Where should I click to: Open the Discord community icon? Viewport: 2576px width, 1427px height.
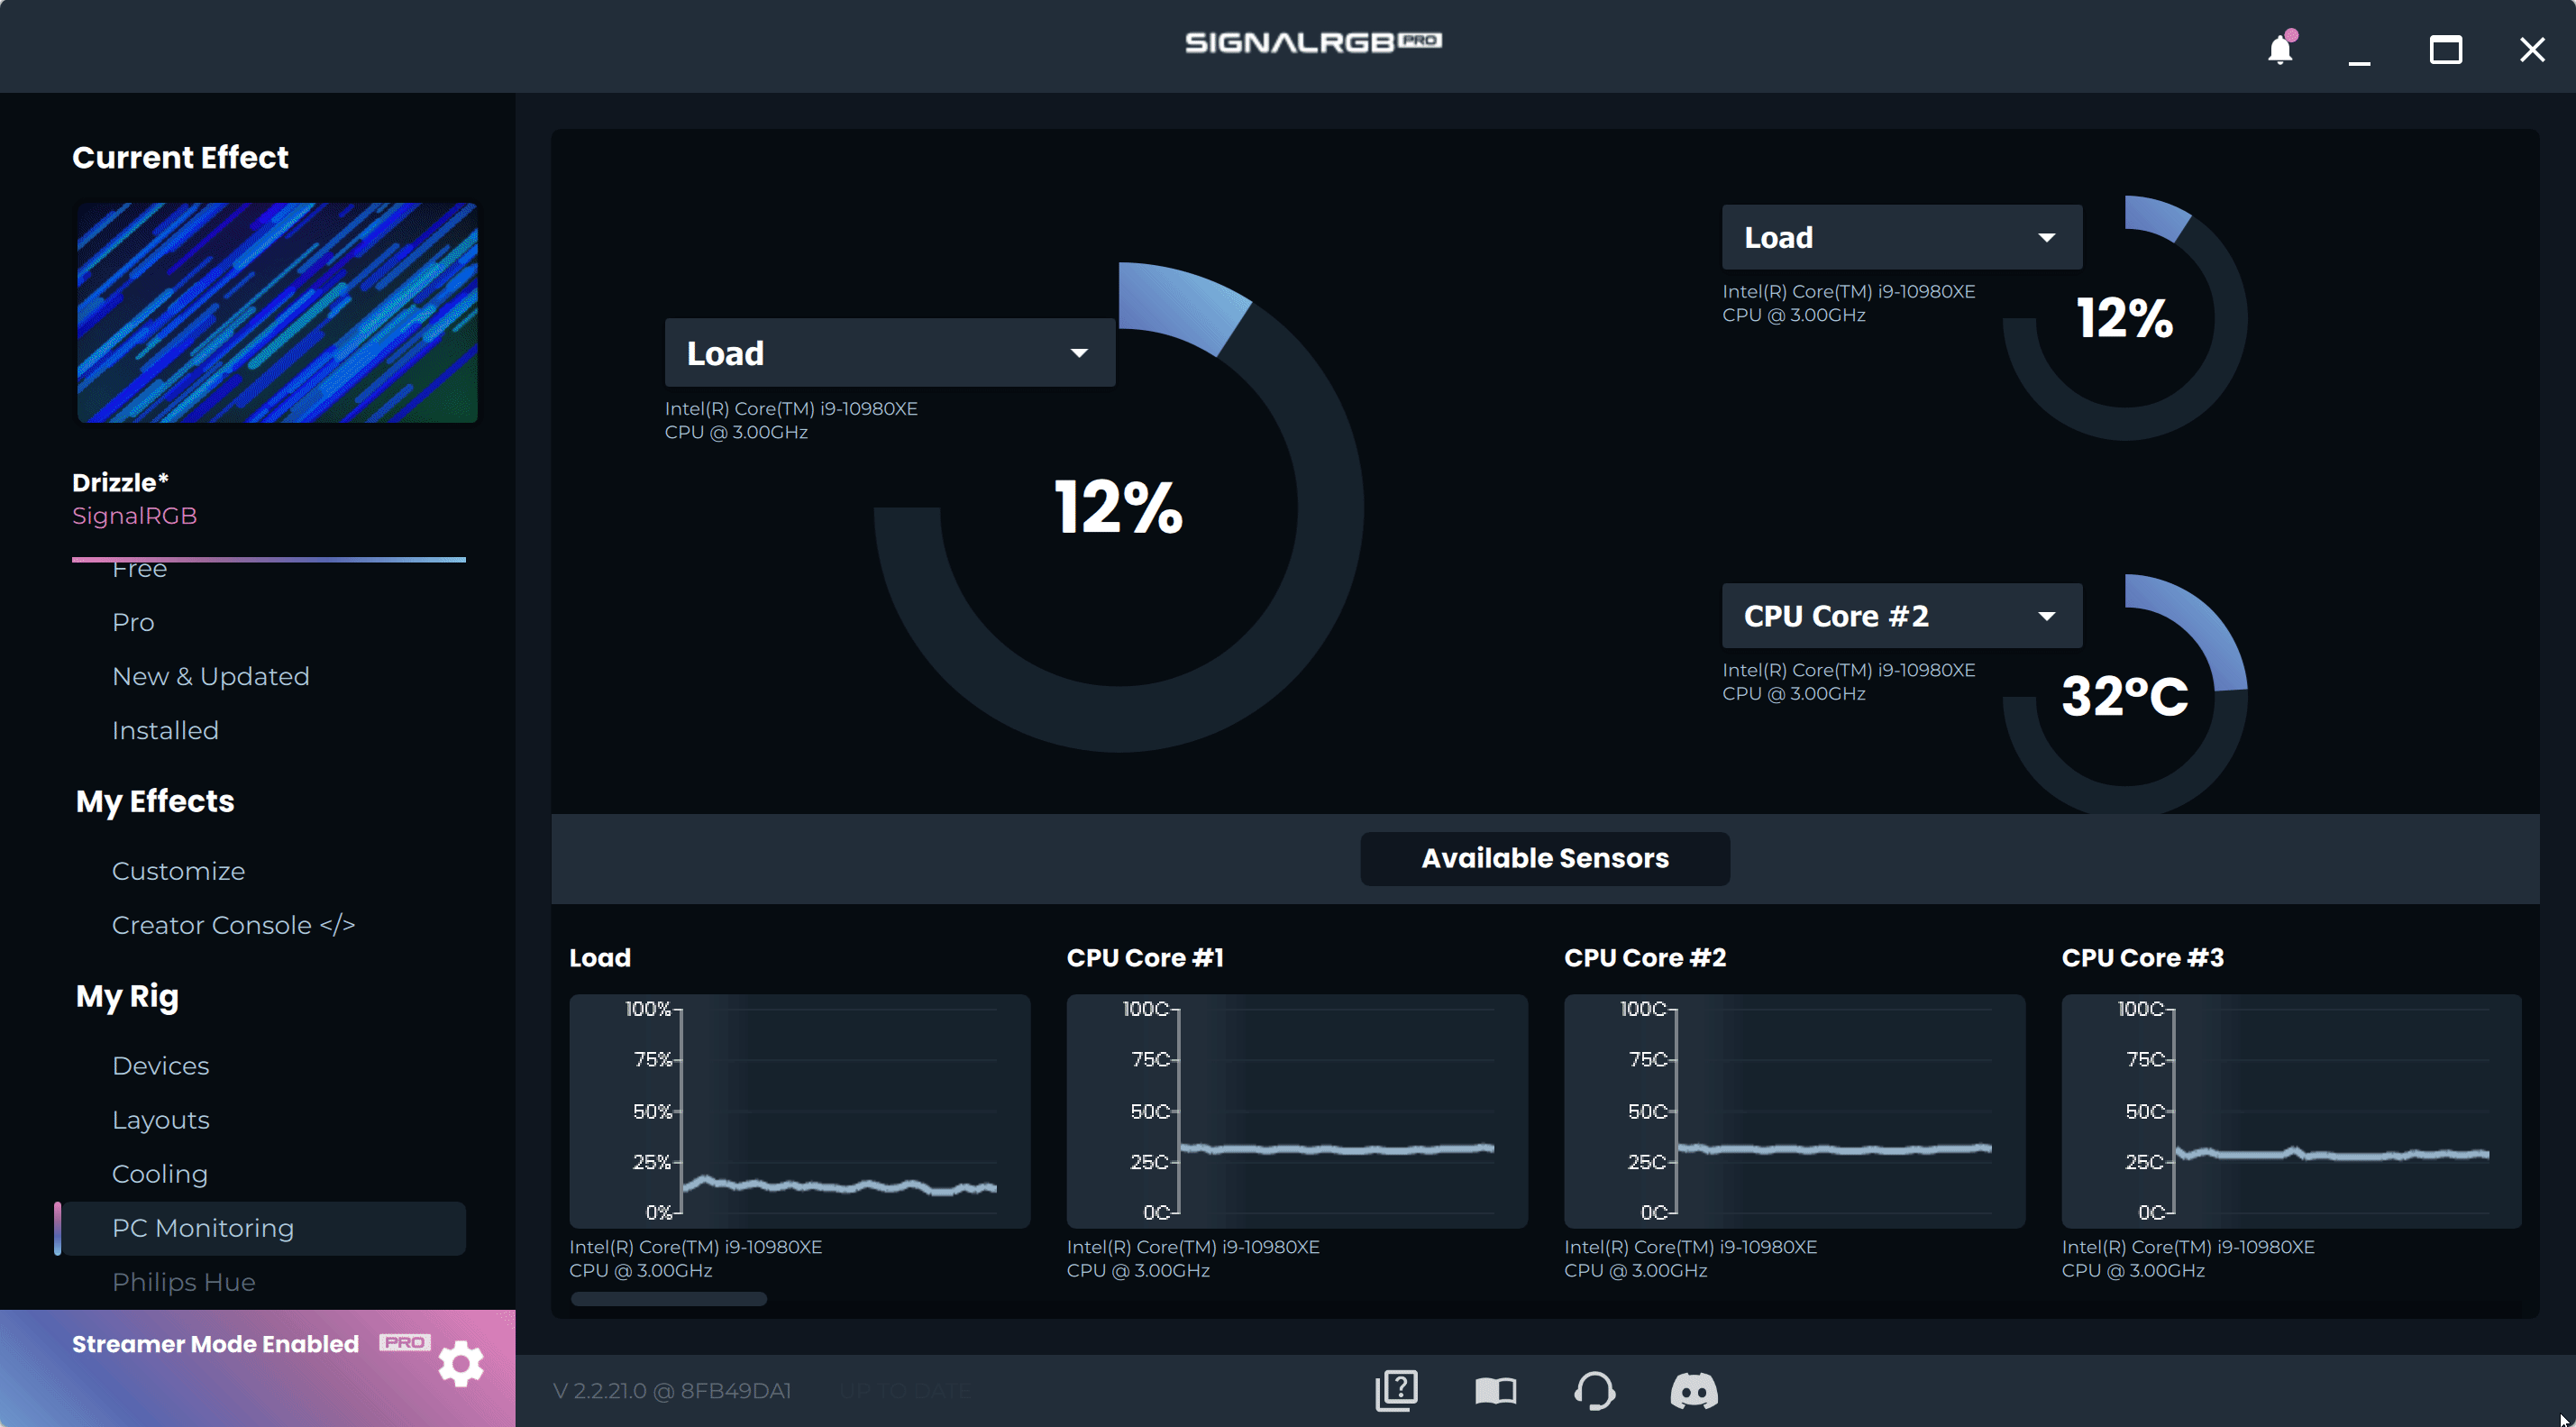1693,1390
